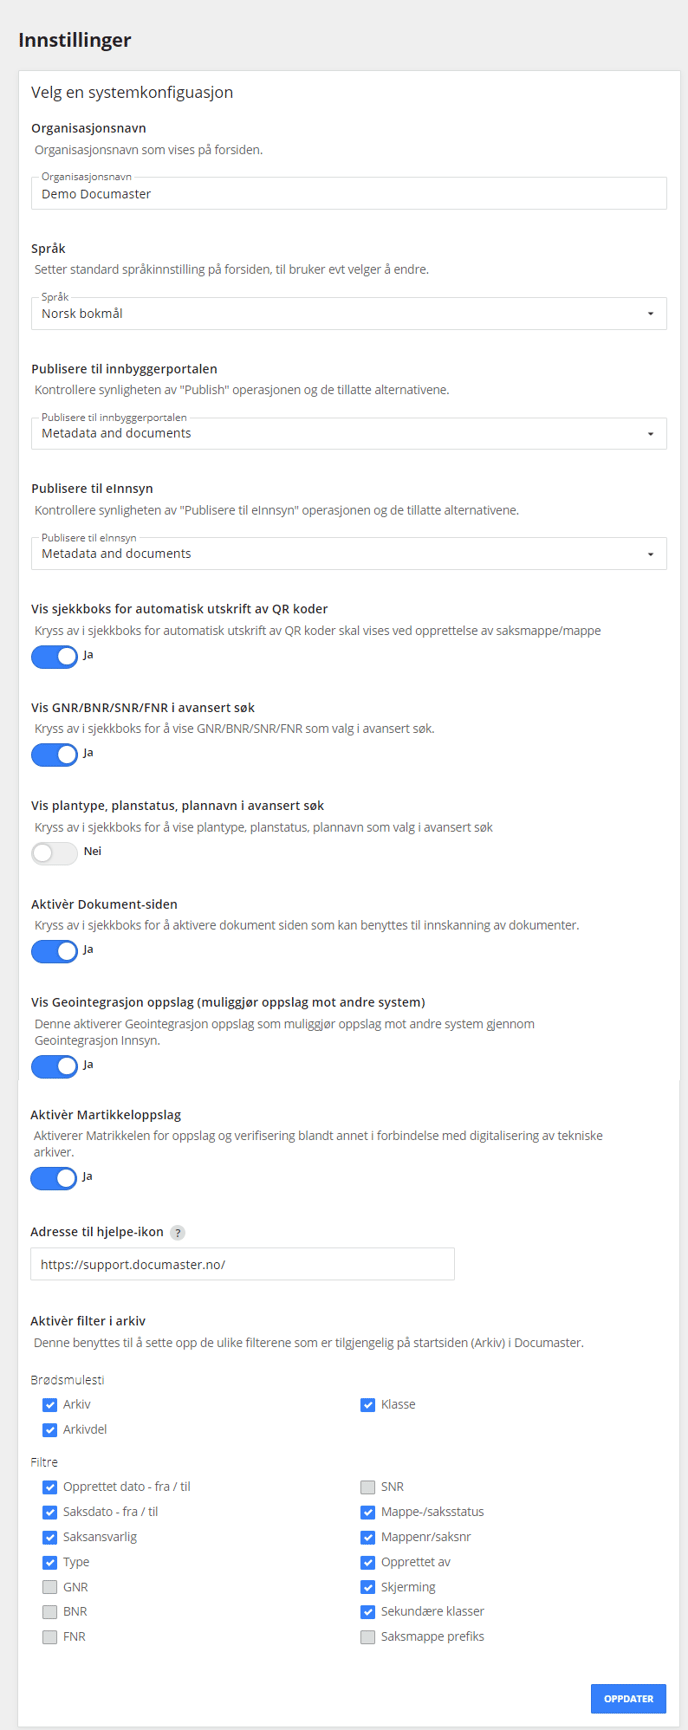
Task: Switch off Geointegrasjon oppslag toggle
Action: click(x=54, y=1066)
